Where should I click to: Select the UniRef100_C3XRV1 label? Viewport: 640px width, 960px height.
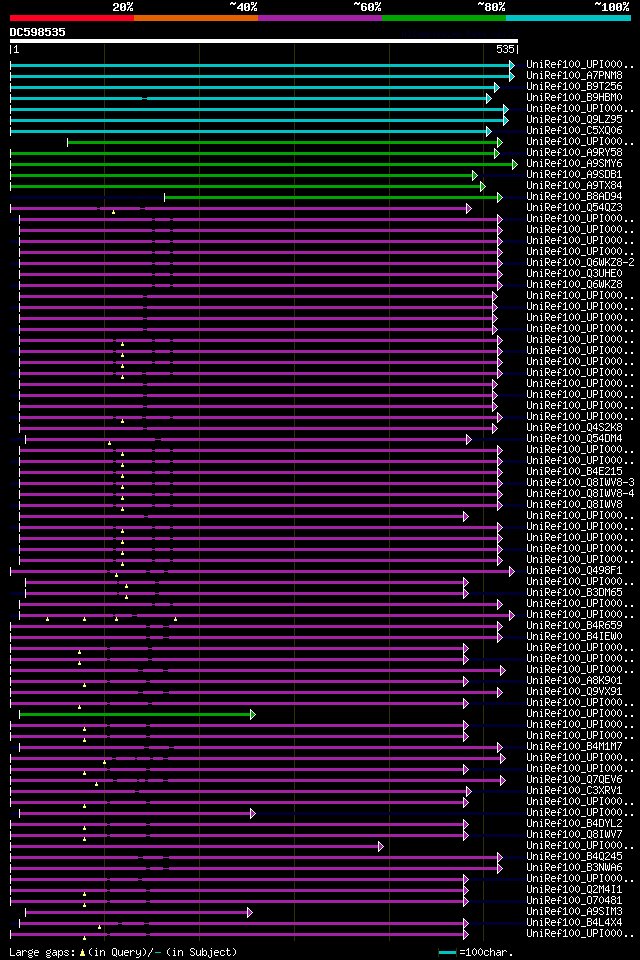574,790
